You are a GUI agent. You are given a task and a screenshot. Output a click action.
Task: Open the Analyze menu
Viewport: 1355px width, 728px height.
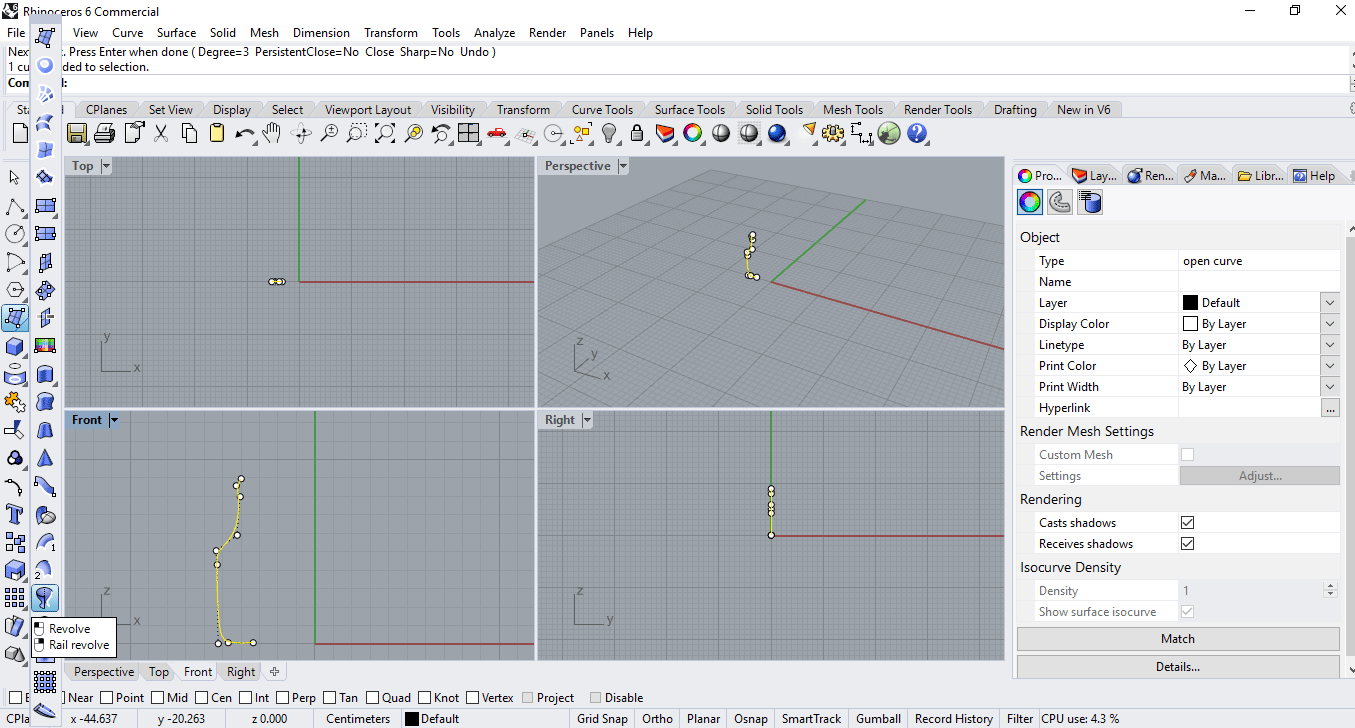pyautogui.click(x=494, y=33)
